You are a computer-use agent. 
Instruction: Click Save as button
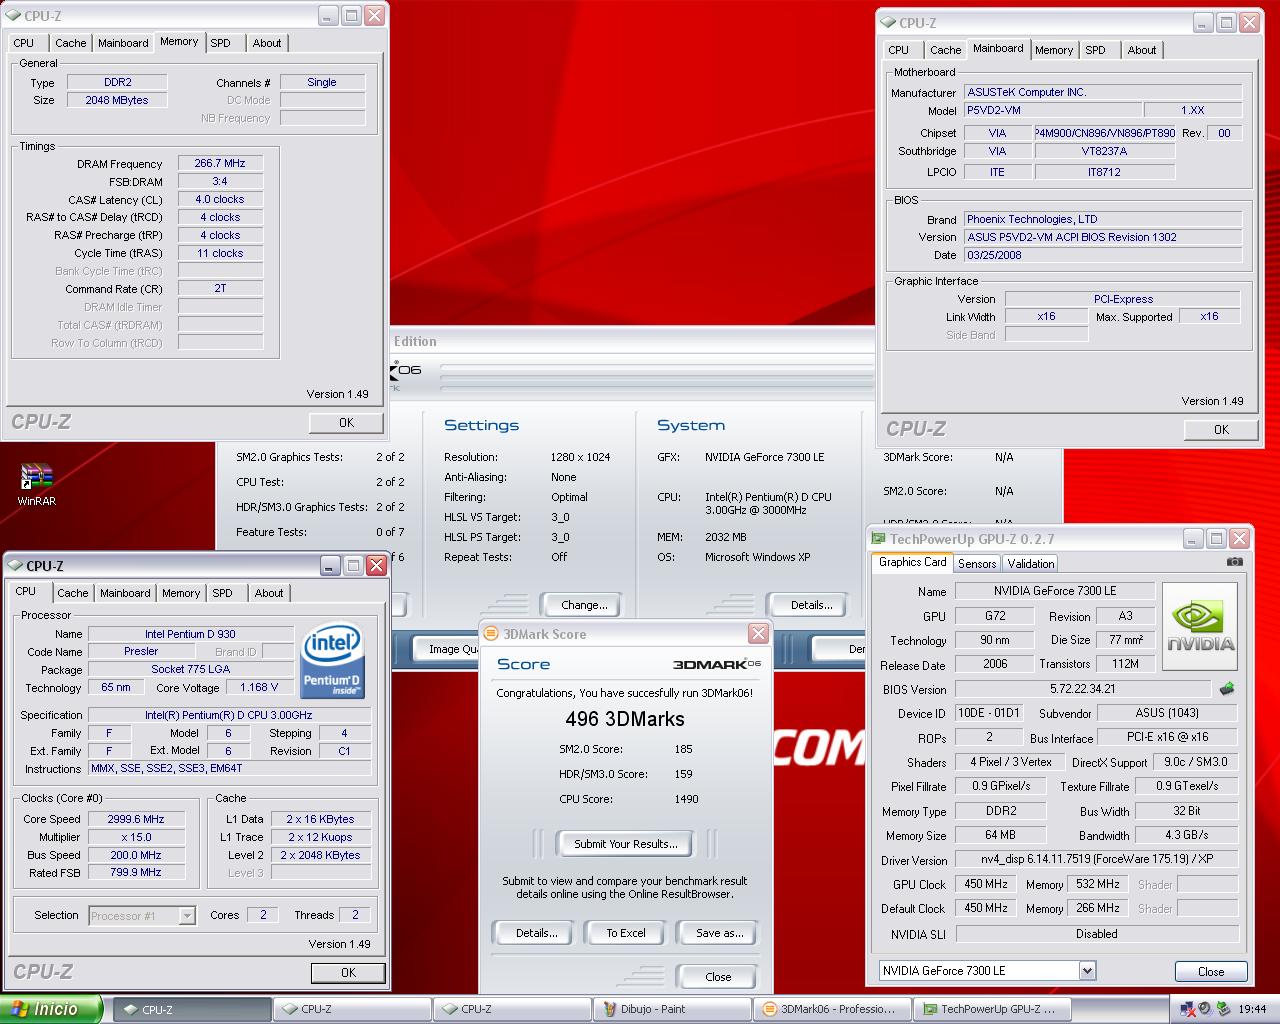[x=719, y=933]
